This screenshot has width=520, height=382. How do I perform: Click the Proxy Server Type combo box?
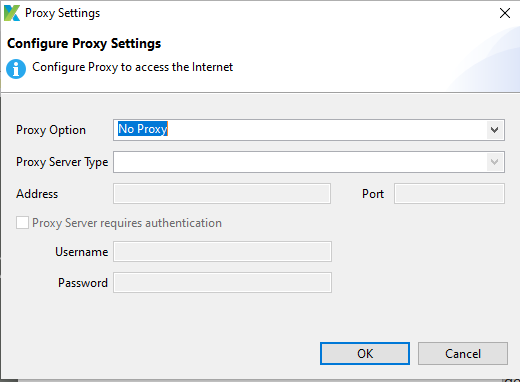click(309, 162)
